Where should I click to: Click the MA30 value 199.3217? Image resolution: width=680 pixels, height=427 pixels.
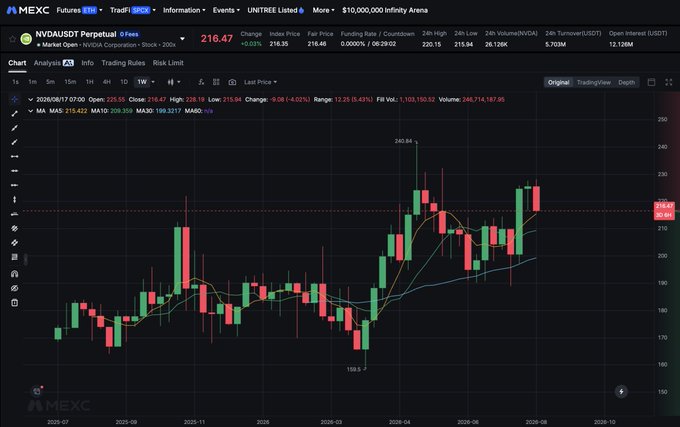click(168, 111)
